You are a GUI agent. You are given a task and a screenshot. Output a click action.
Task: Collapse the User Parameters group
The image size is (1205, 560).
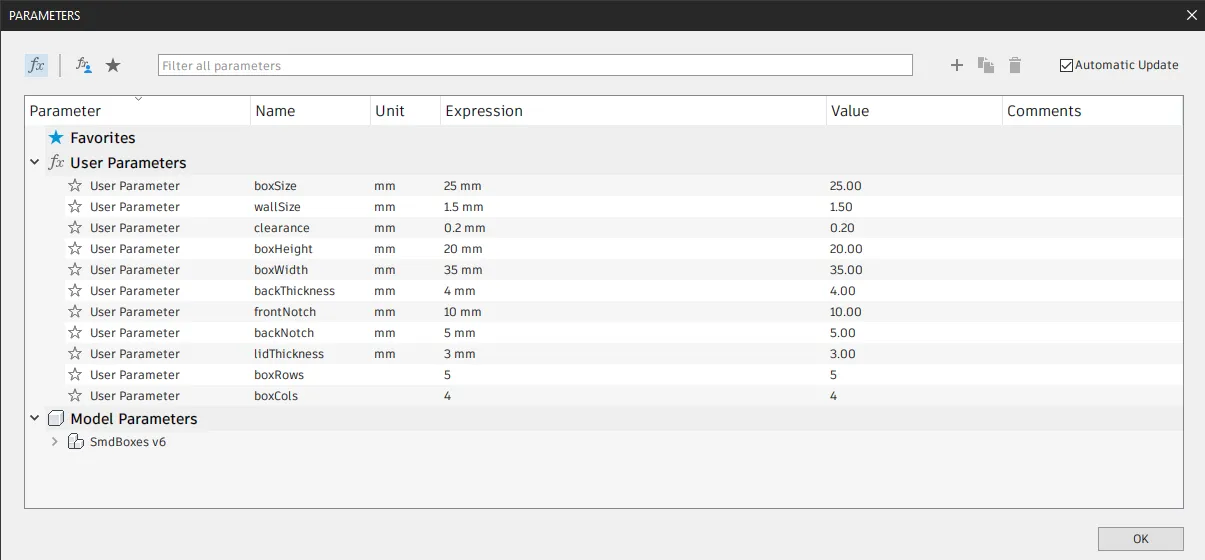coord(35,162)
